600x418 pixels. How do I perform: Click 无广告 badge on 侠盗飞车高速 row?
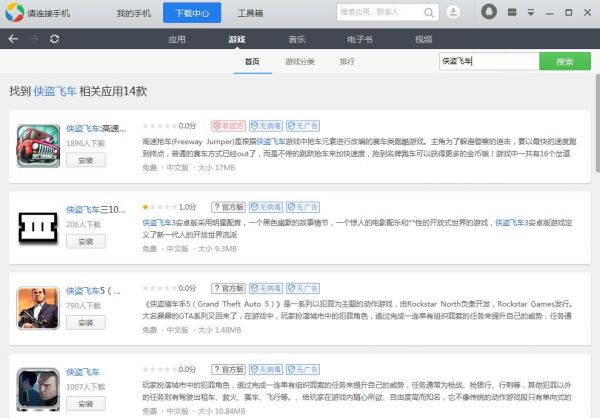(303, 126)
